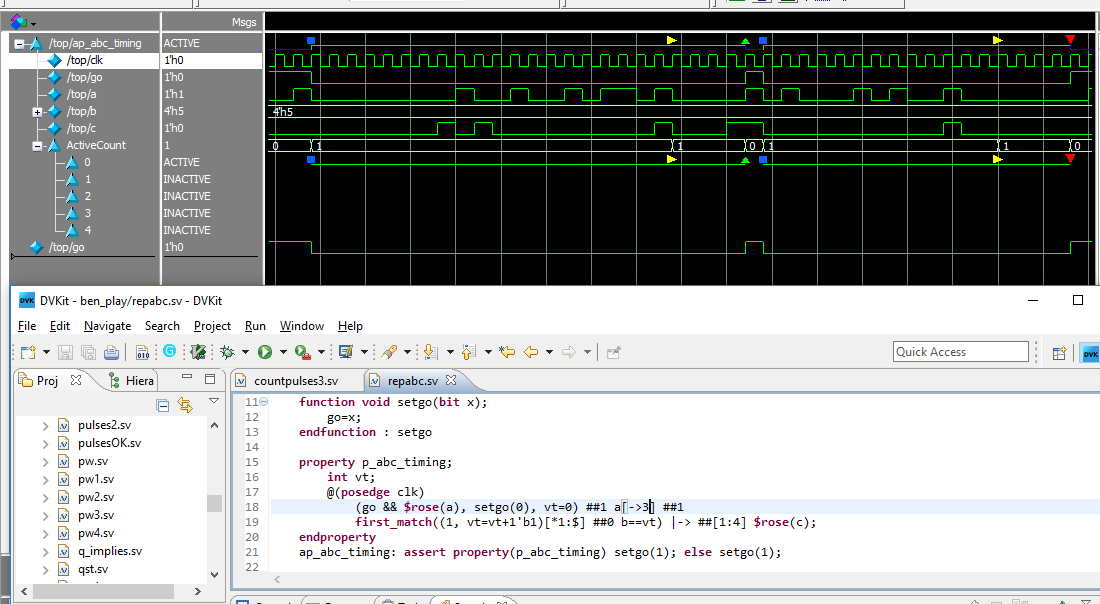This screenshot has height=604, width=1100.
Task: Select the /top/clk signal in waveform
Action: (84, 60)
